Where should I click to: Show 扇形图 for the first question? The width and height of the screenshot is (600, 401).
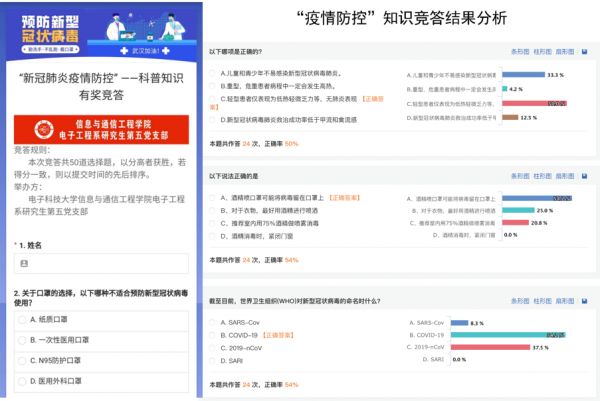click(564, 49)
